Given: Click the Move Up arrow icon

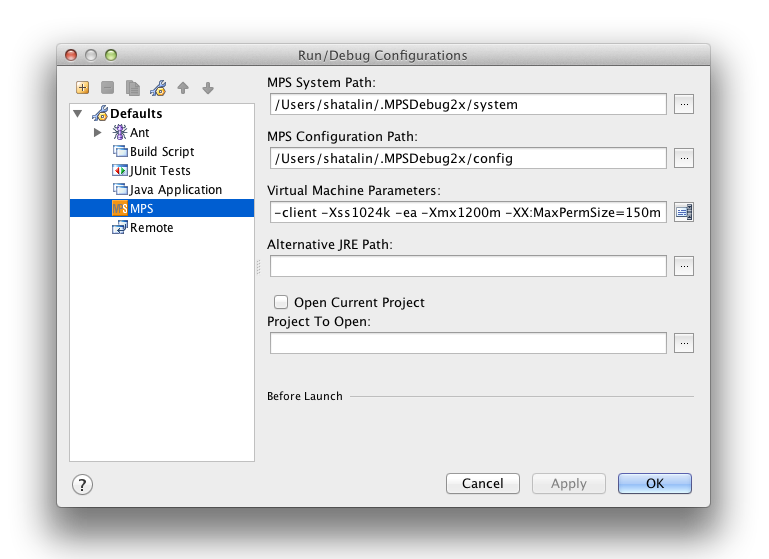Looking at the screenshot, I should (183, 88).
